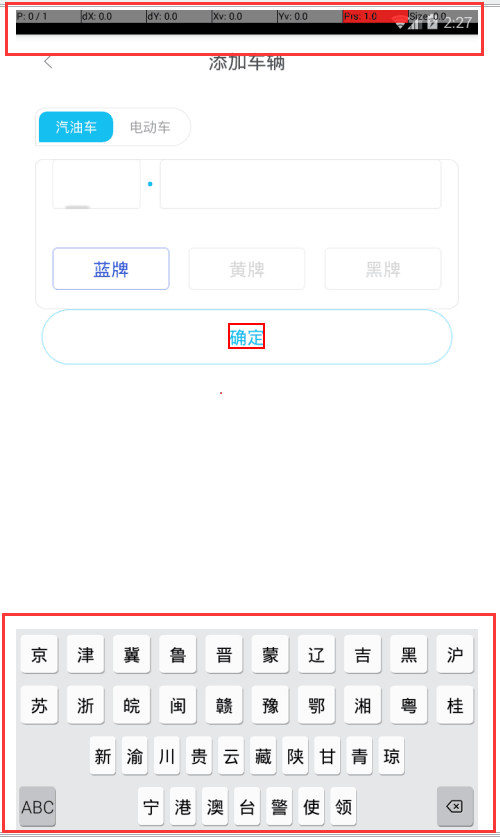This screenshot has height=837, width=500.
Task: Tap the 川 province key
Action: 166,756
